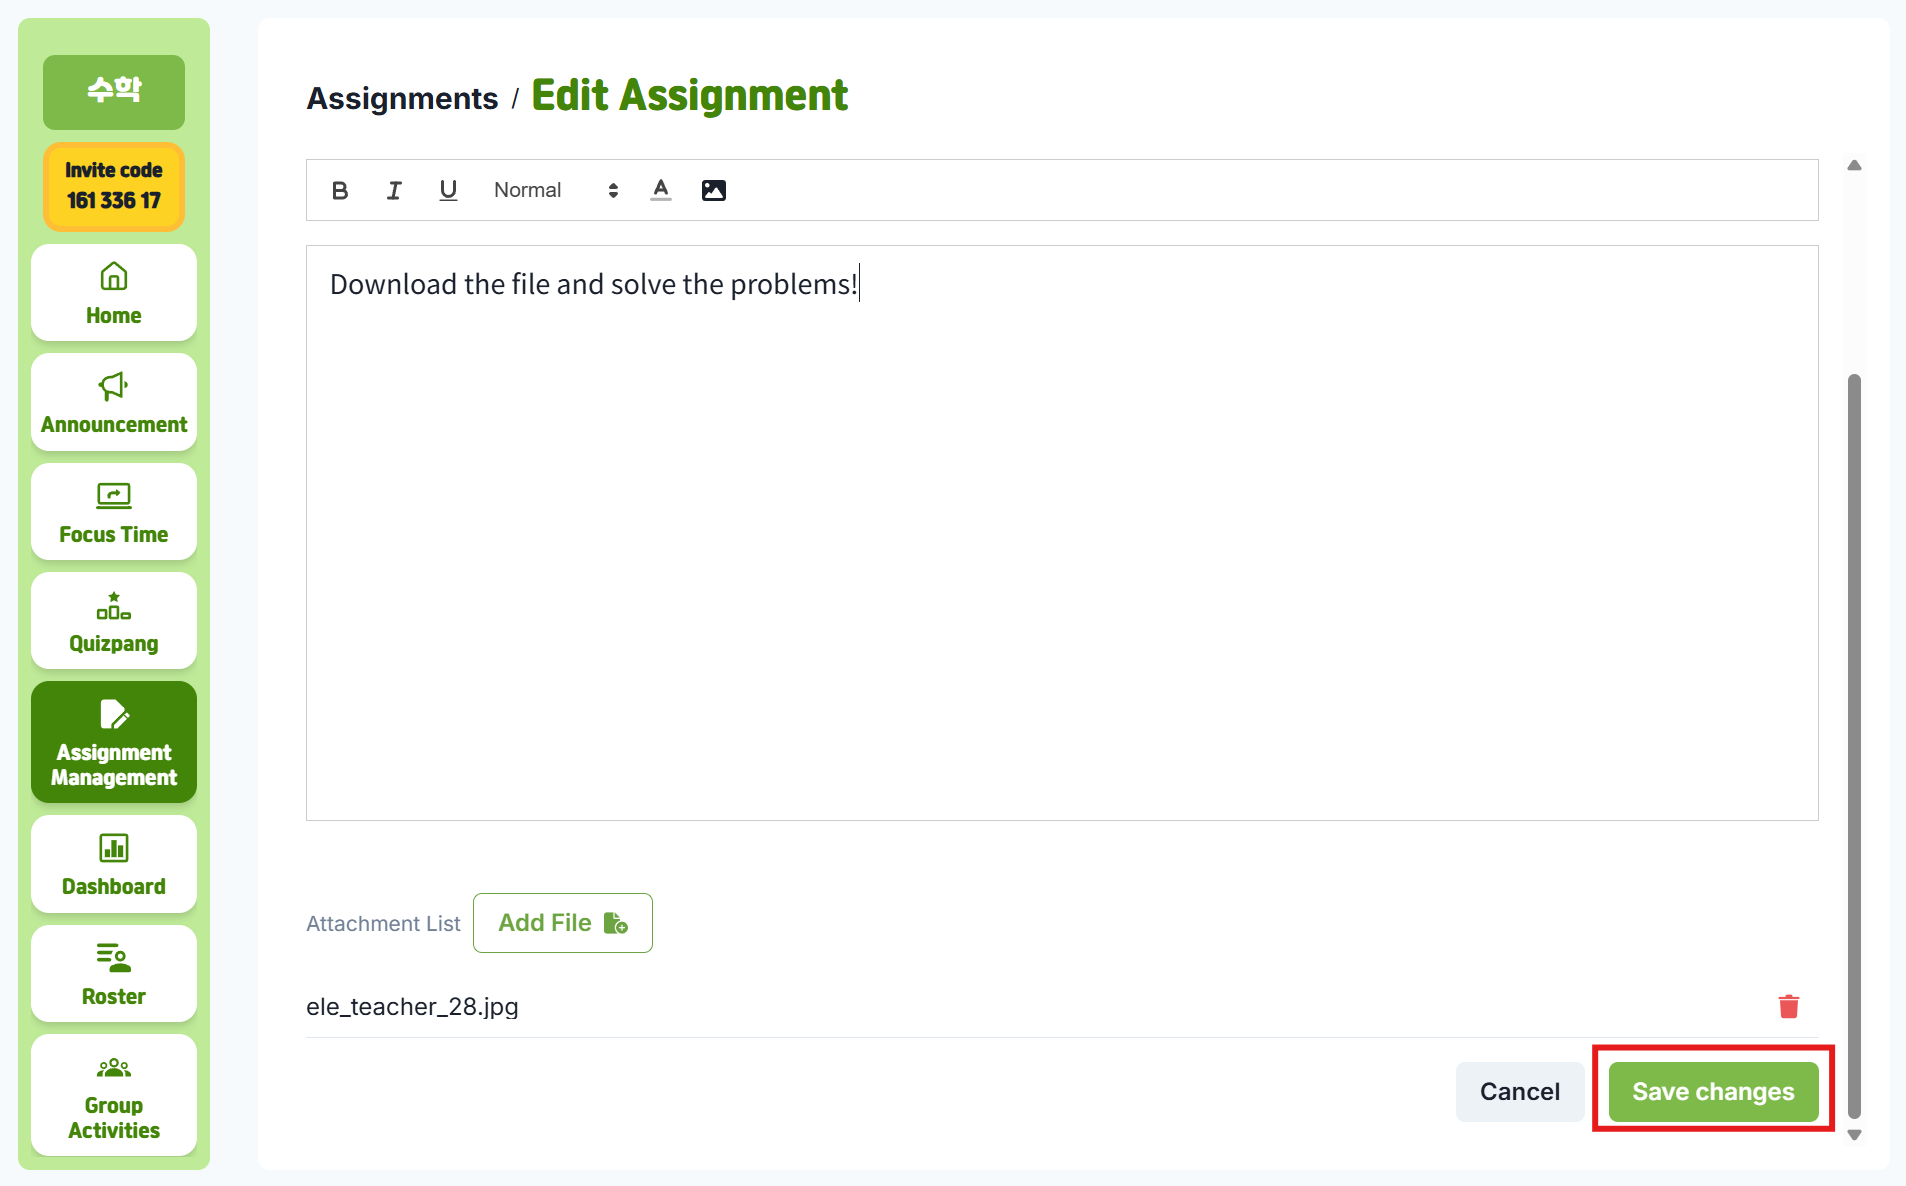Image resolution: width=1906 pixels, height=1186 pixels.
Task: Toggle underline text formatting
Action: (x=448, y=190)
